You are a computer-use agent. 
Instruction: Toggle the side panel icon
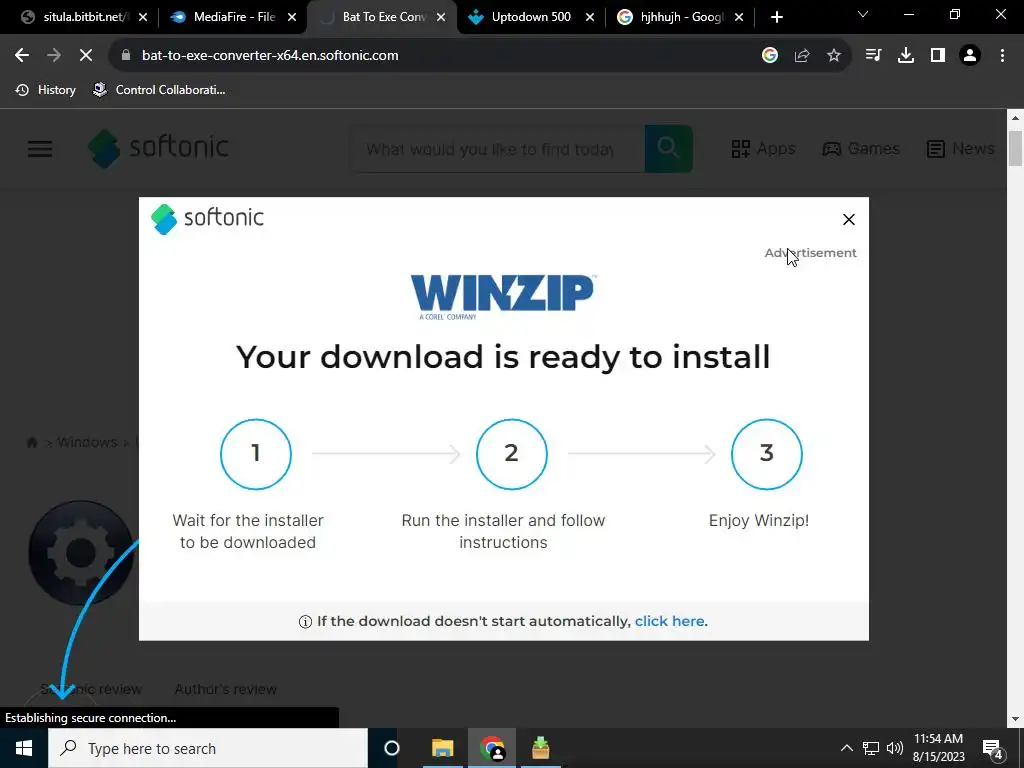(x=938, y=56)
